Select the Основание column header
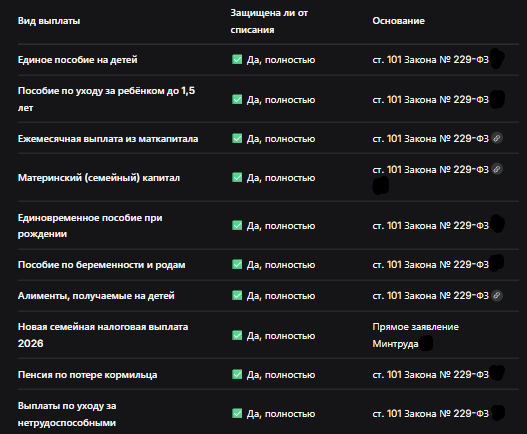The image size is (527, 434). (399, 21)
